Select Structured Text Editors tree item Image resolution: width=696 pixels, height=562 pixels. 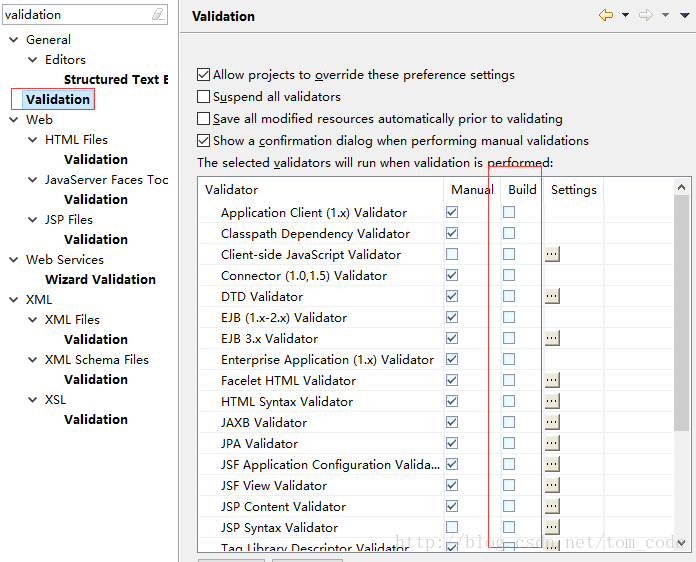[116, 79]
